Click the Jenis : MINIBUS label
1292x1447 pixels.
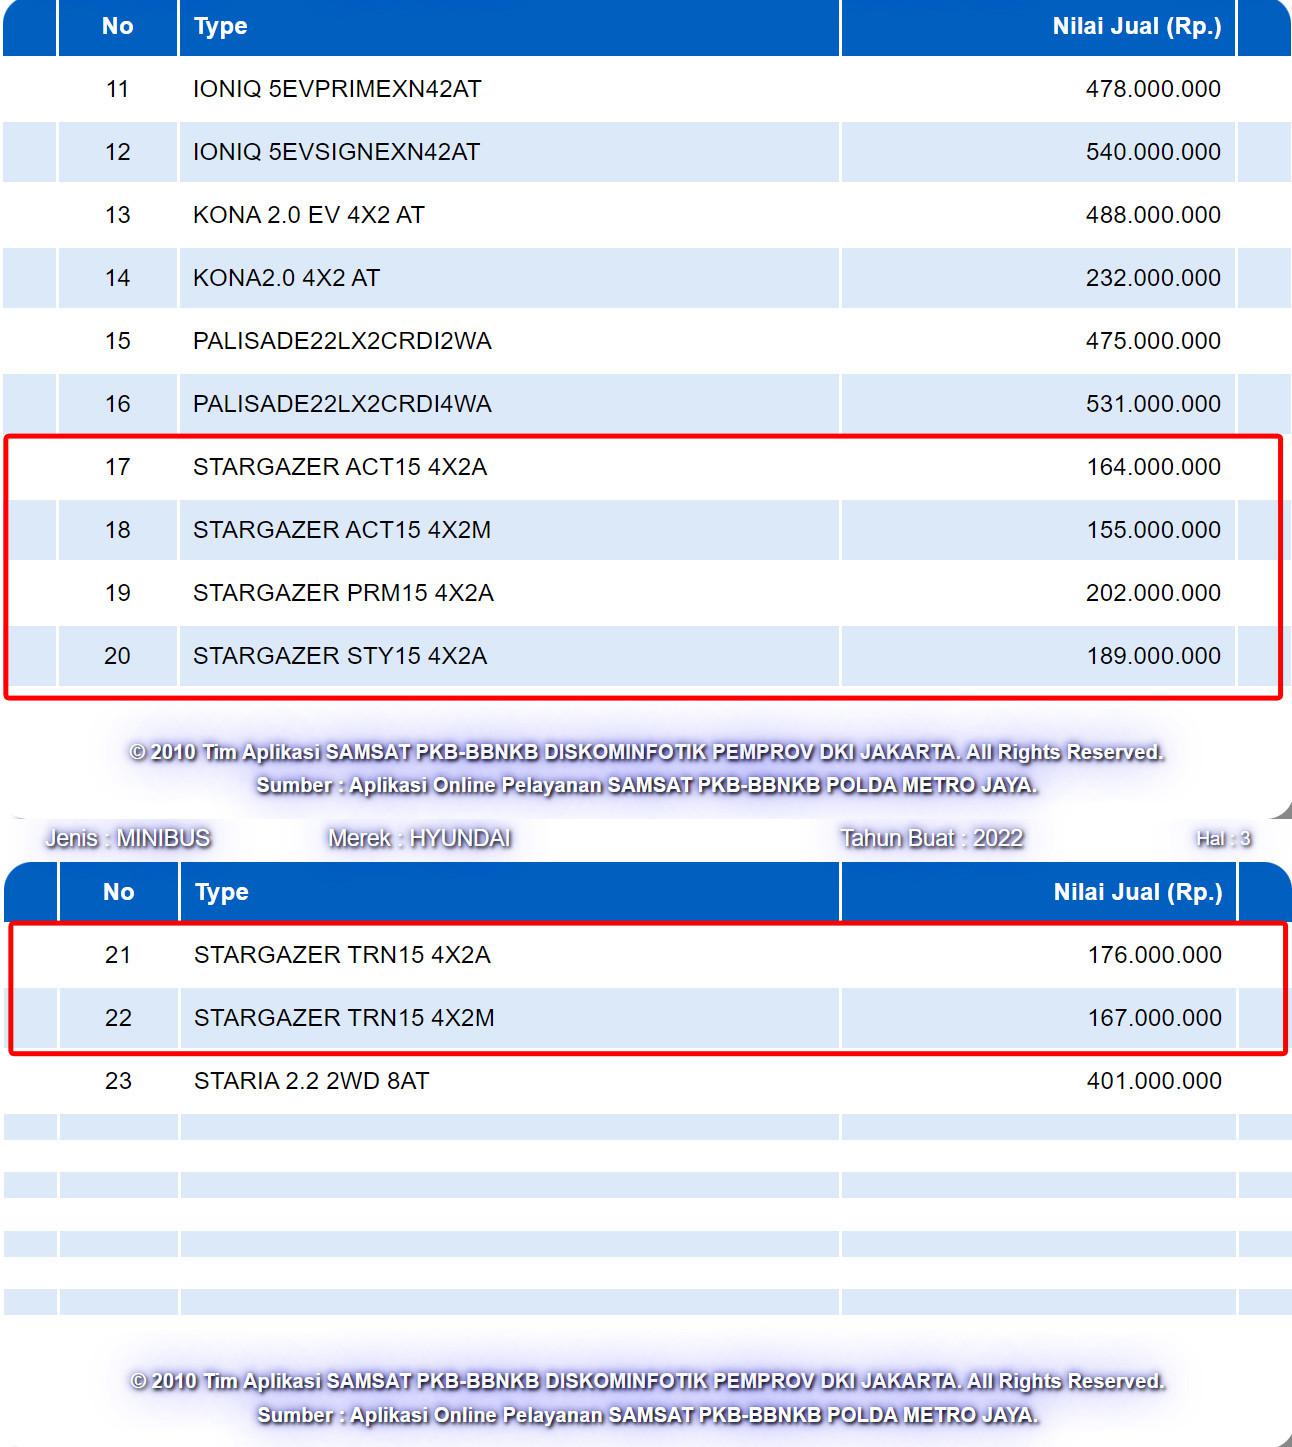coord(128,838)
